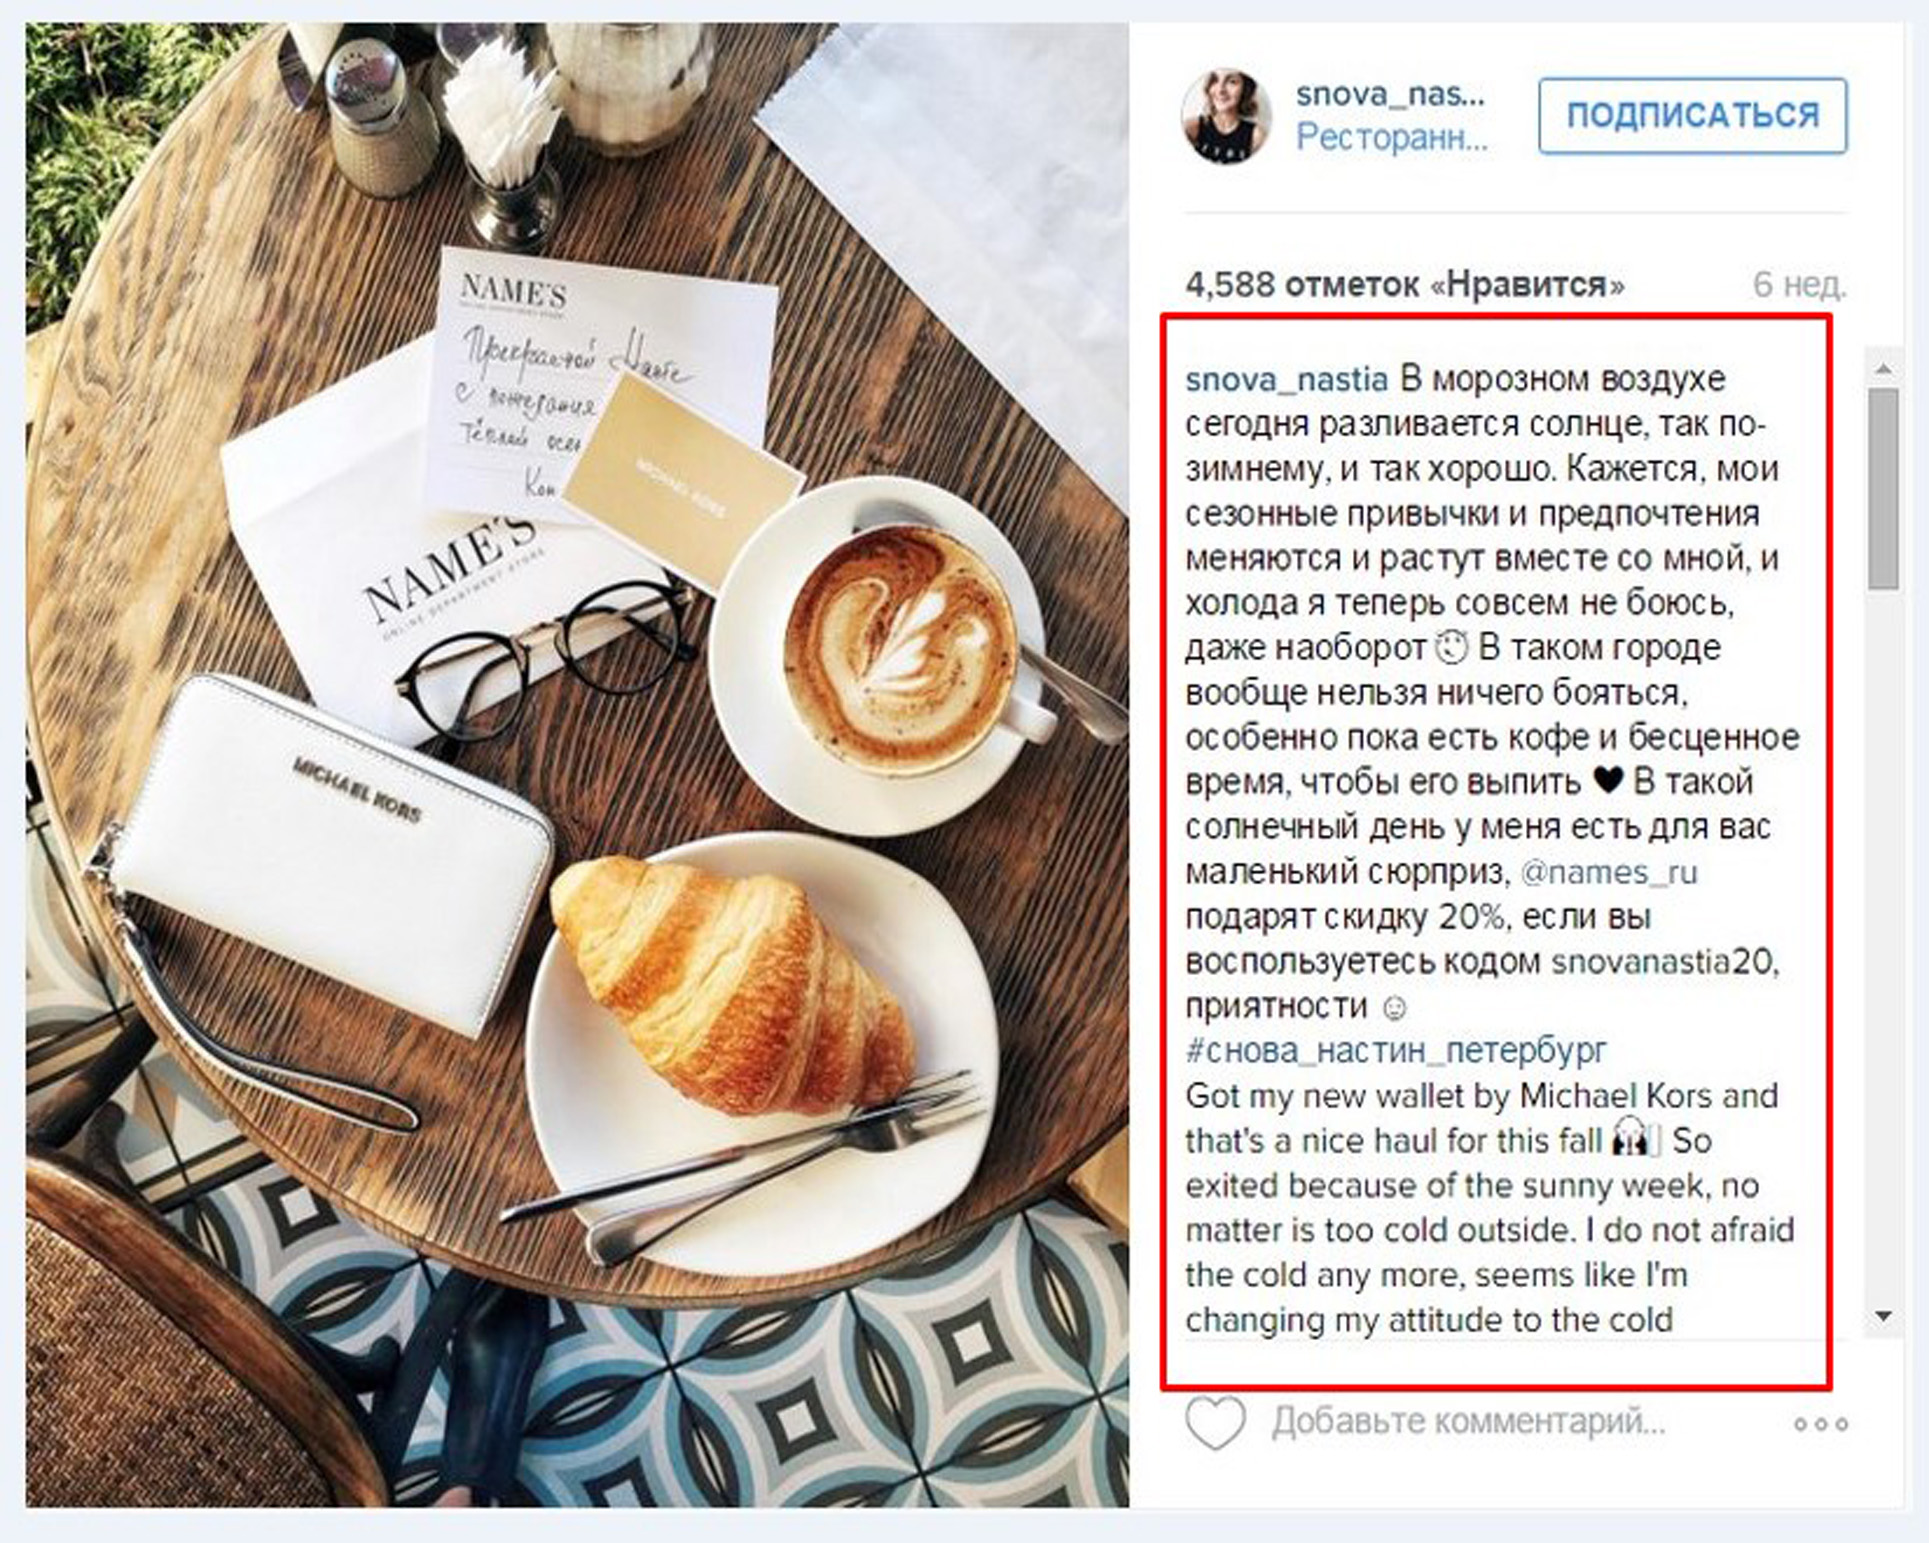Open the #снова_настин_петербург hashtag
This screenshot has width=1929, height=1543.
[x=1396, y=1051]
